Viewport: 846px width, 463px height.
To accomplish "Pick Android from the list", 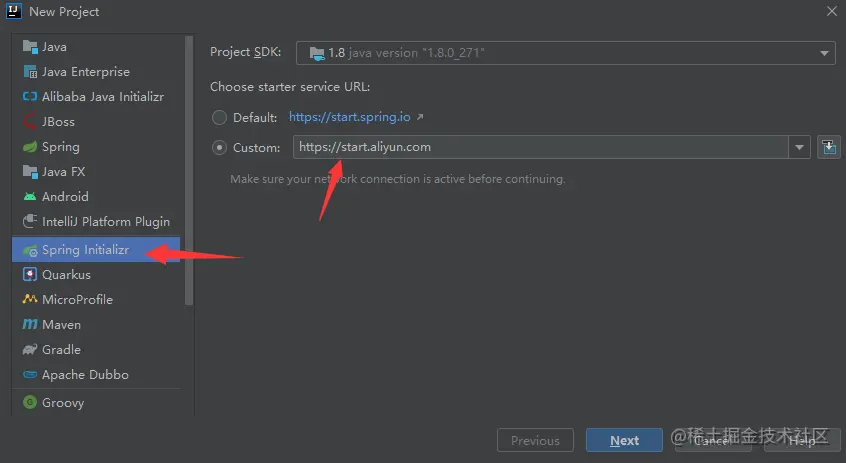I will [96, 196].
